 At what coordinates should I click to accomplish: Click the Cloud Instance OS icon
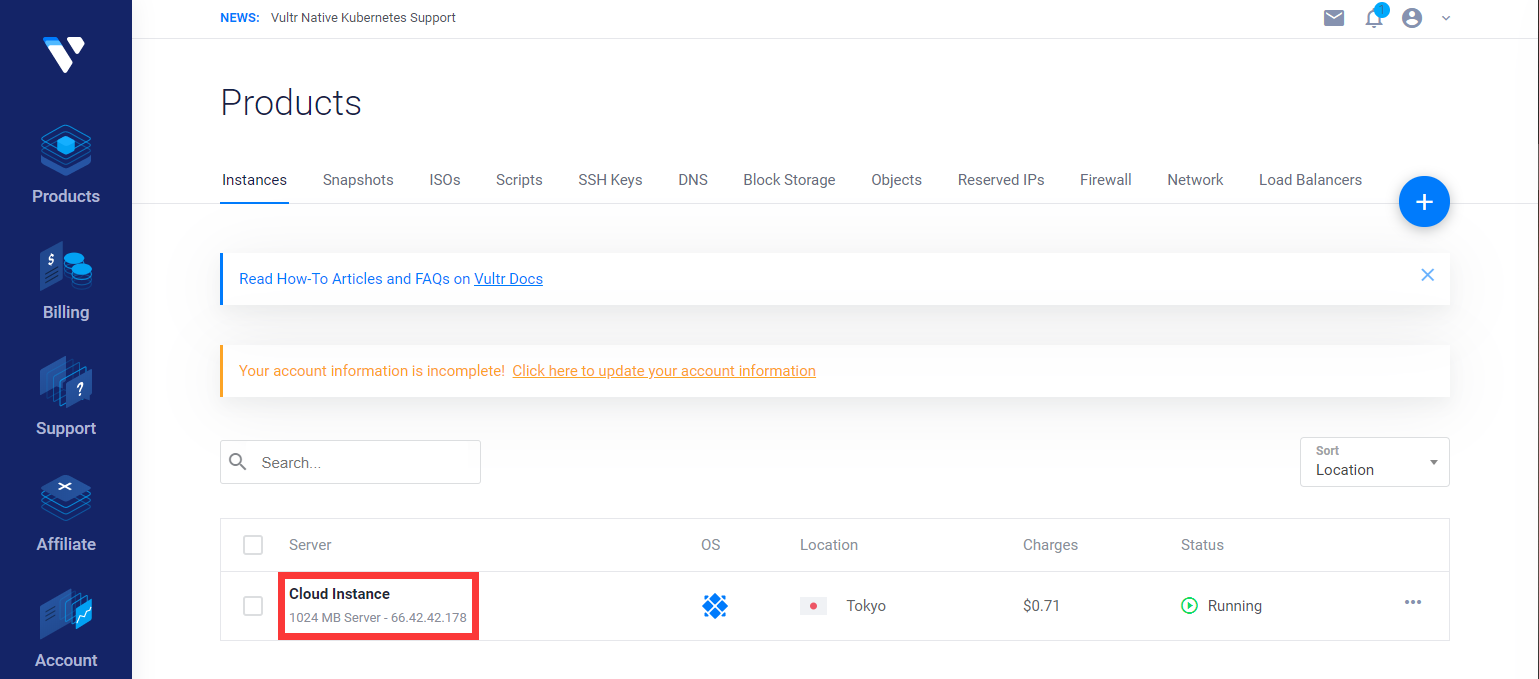click(x=714, y=605)
